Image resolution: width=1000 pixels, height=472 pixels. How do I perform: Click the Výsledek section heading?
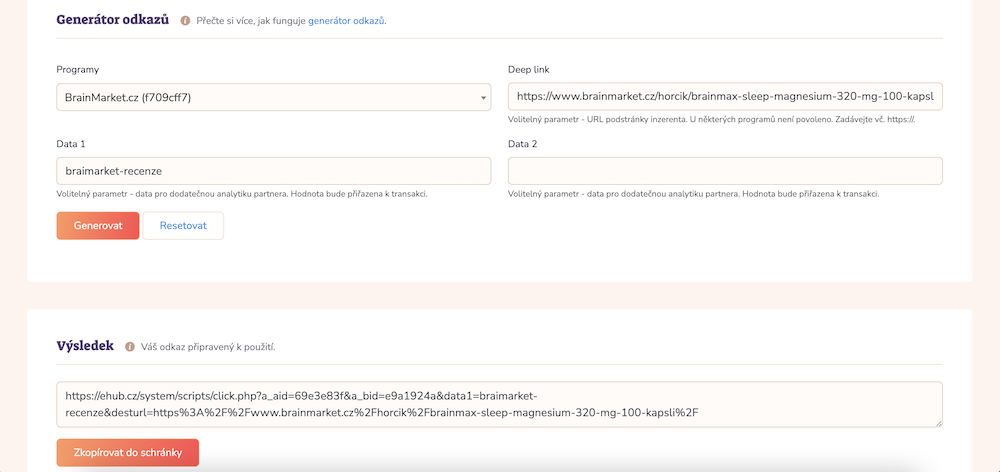85,346
